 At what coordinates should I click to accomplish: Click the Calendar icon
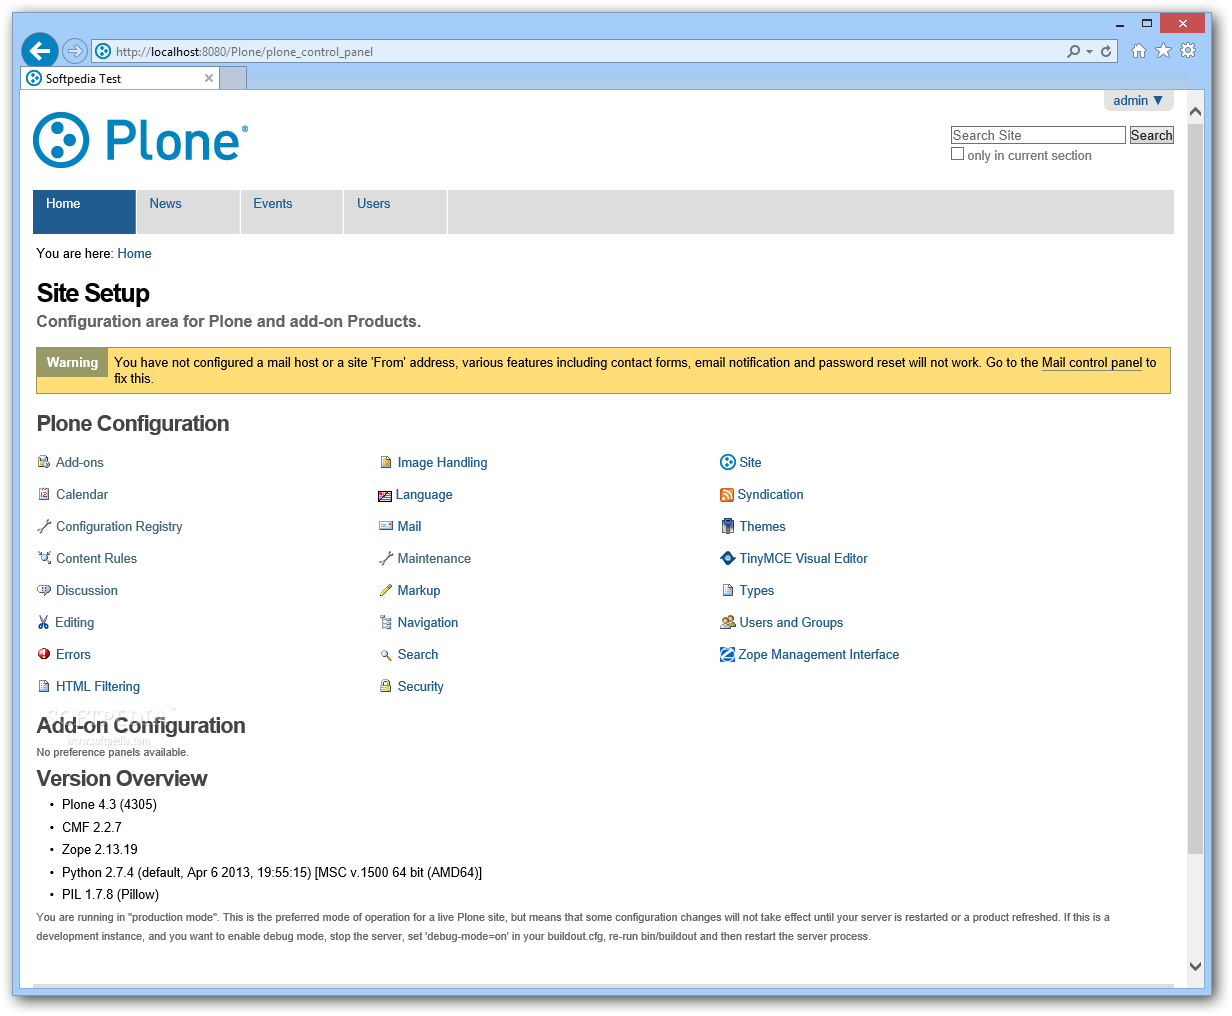click(44, 494)
